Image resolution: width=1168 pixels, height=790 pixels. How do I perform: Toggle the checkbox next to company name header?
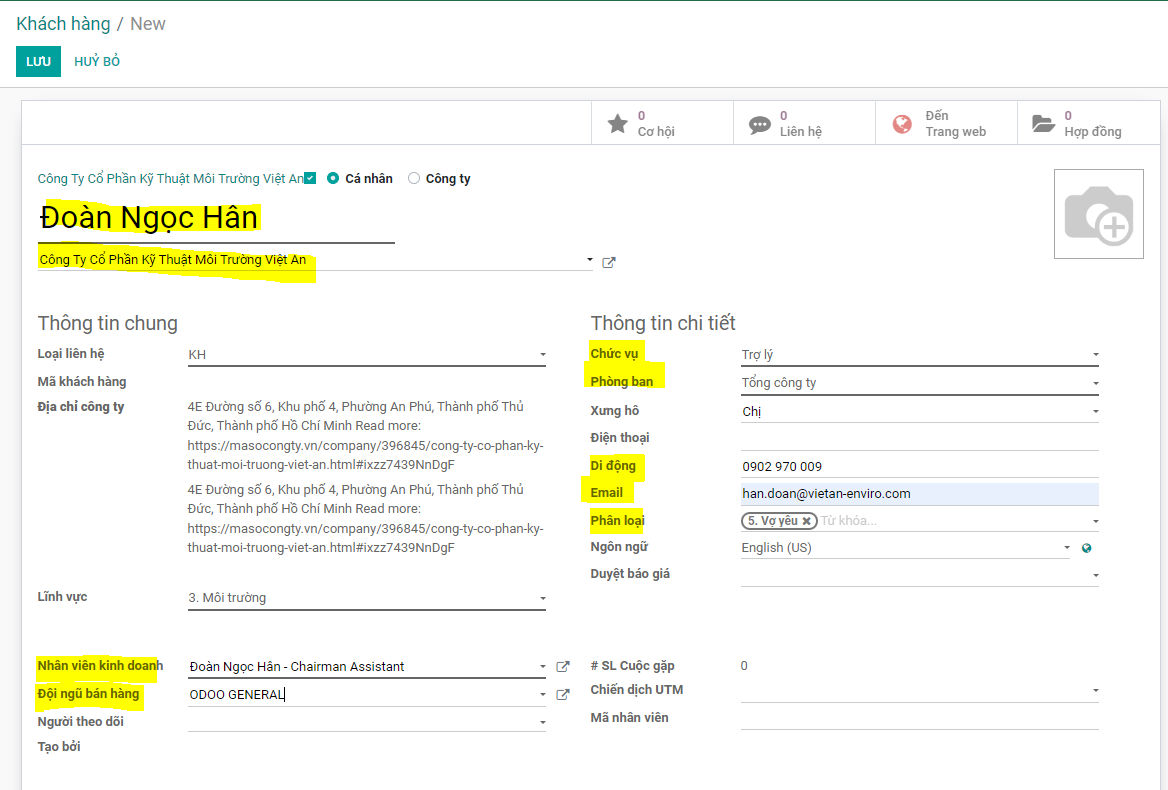coord(310,178)
